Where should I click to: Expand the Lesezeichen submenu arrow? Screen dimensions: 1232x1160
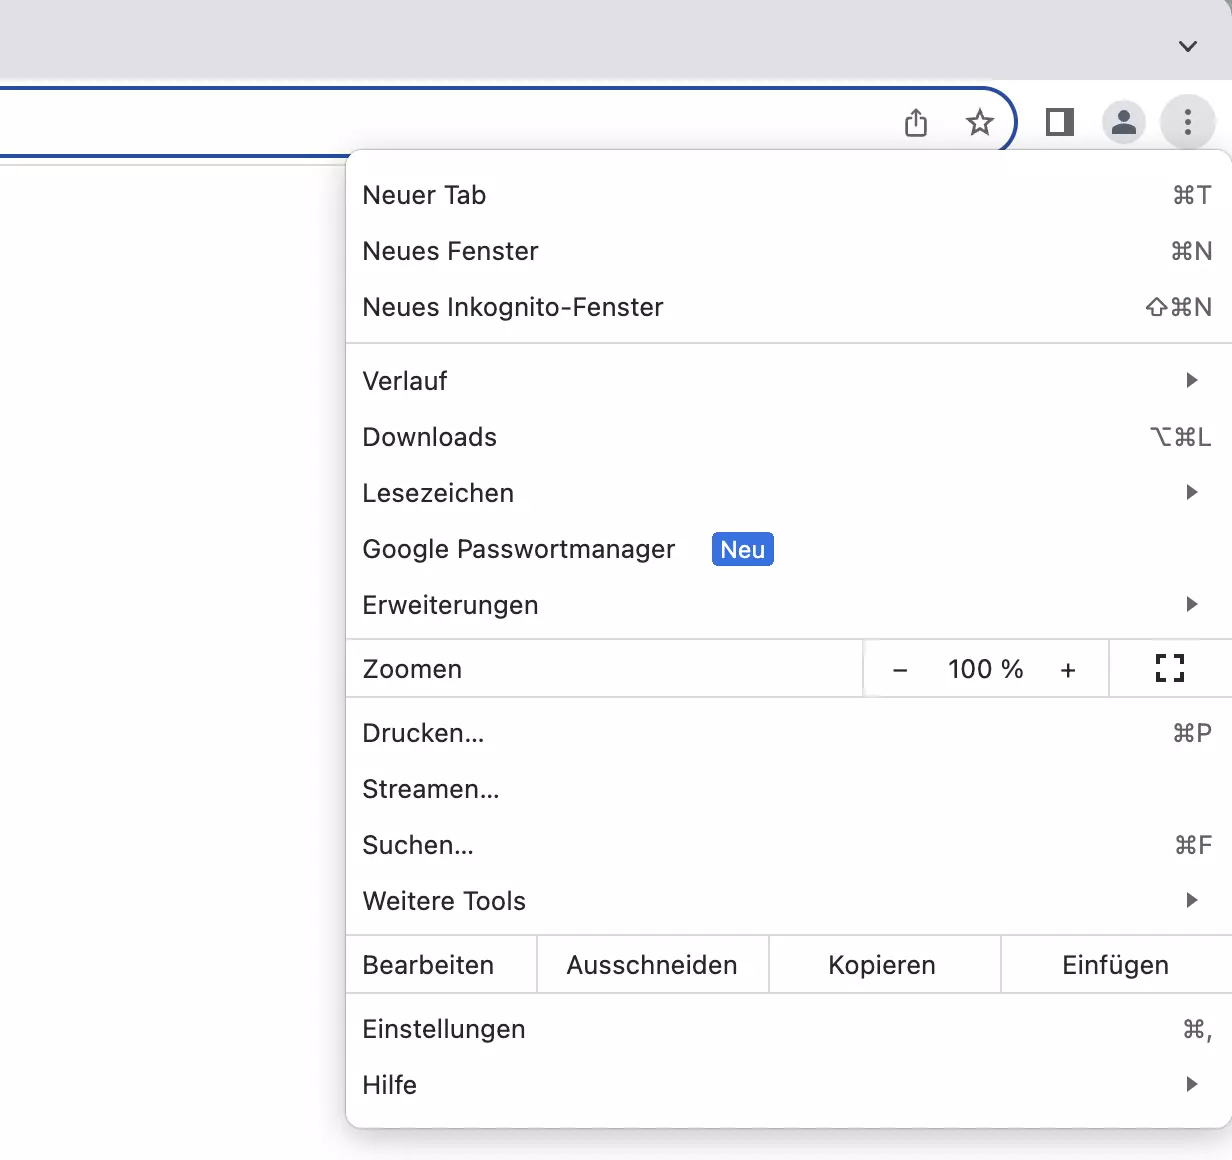[1191, 492]
